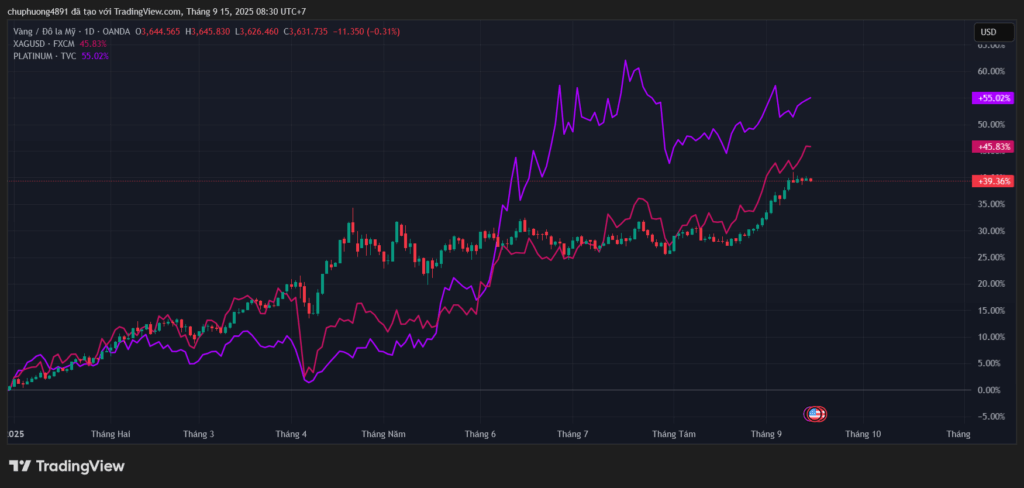The height and width of the screenshot is (488, 1024).
Task: Click the Tháng Hai time axis label
Action: tap(110, 434)
